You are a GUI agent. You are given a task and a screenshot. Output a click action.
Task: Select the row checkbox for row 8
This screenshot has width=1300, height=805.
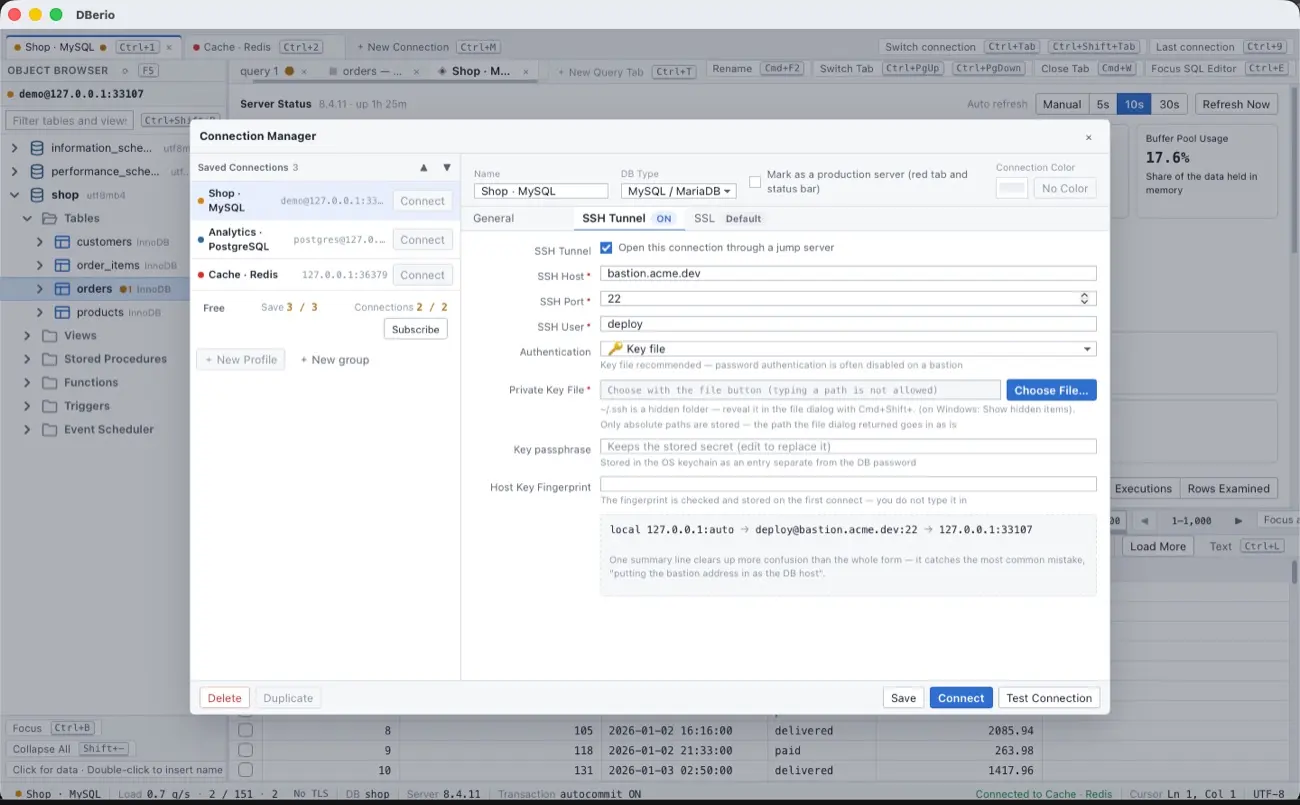pyautogui.click(x=245, y=731)
